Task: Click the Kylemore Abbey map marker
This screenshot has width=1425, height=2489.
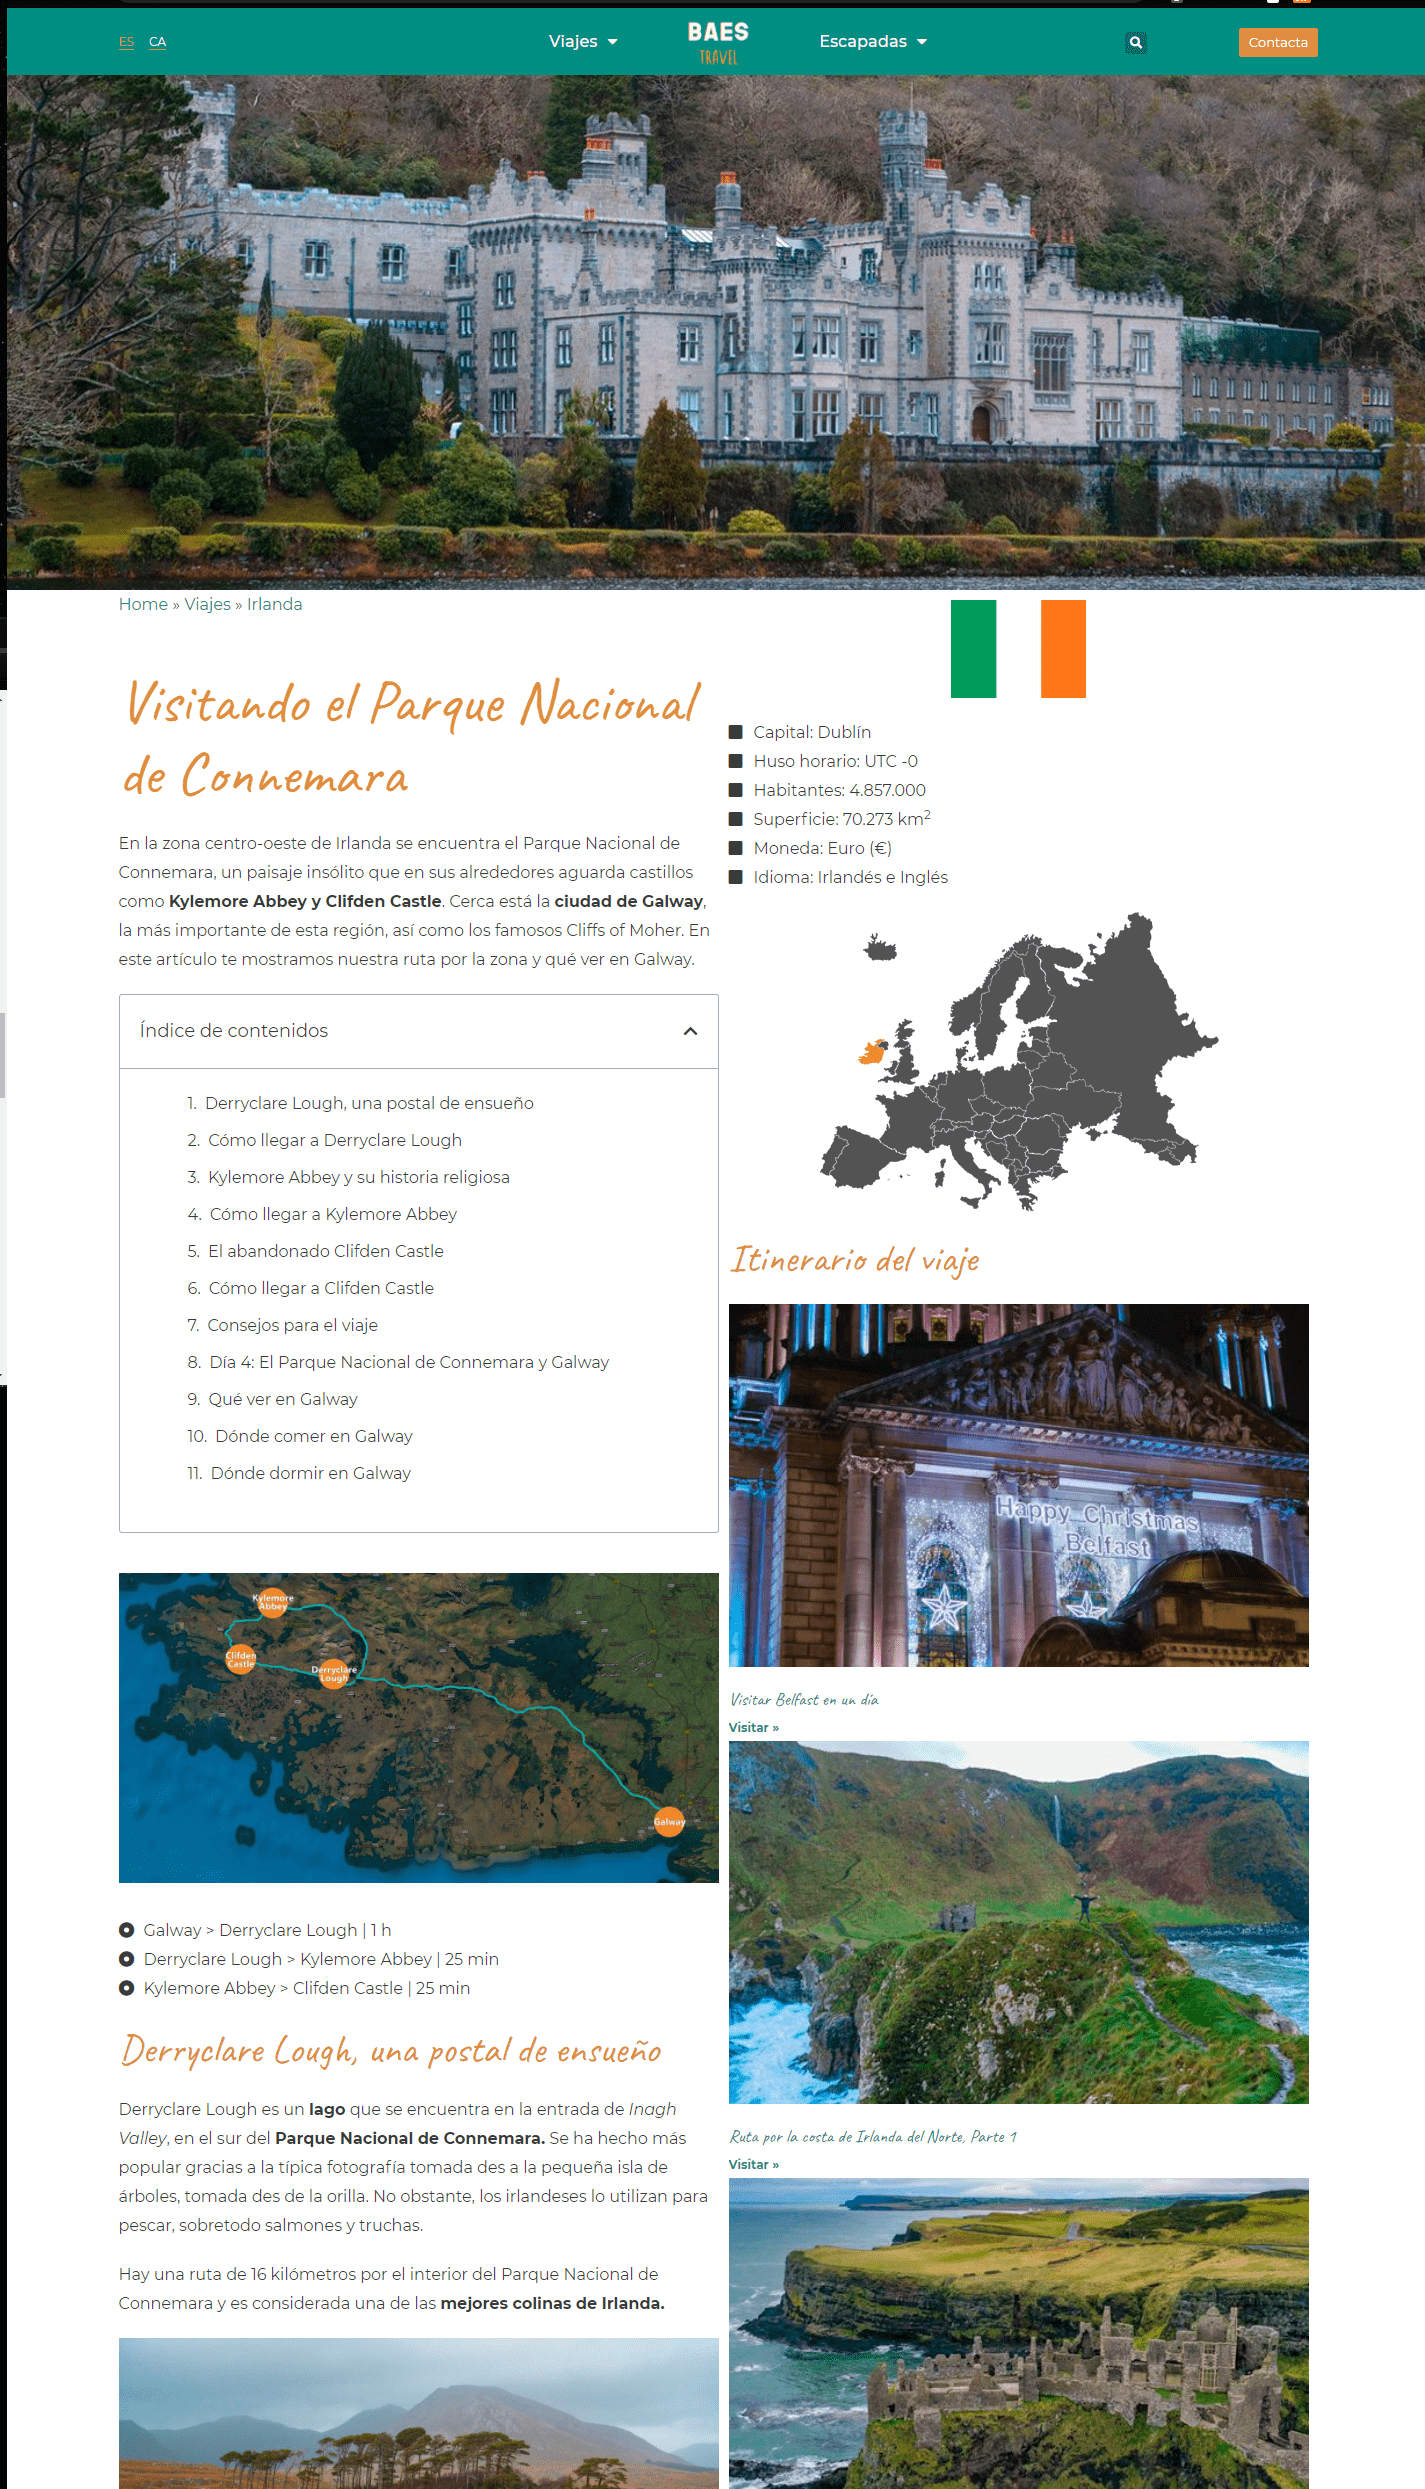Action: (273, 1603)
